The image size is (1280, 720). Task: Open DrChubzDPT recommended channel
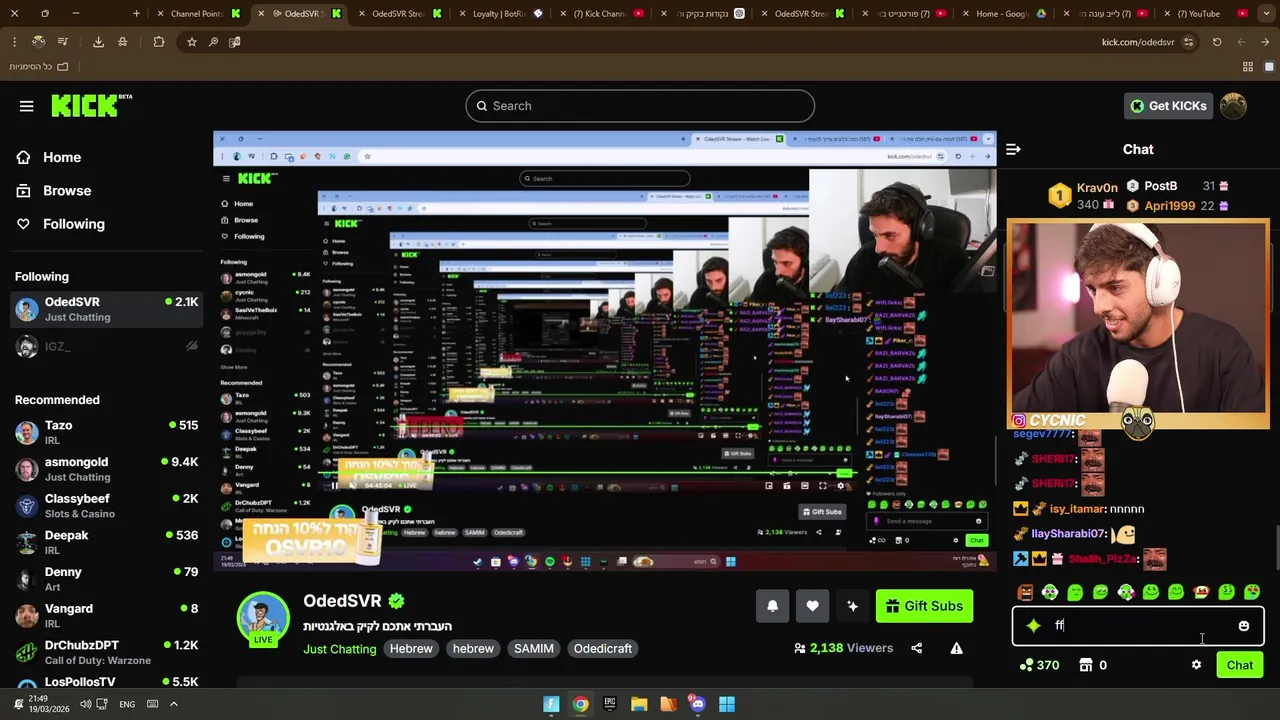pyautogui.click(x=107, y=652)
